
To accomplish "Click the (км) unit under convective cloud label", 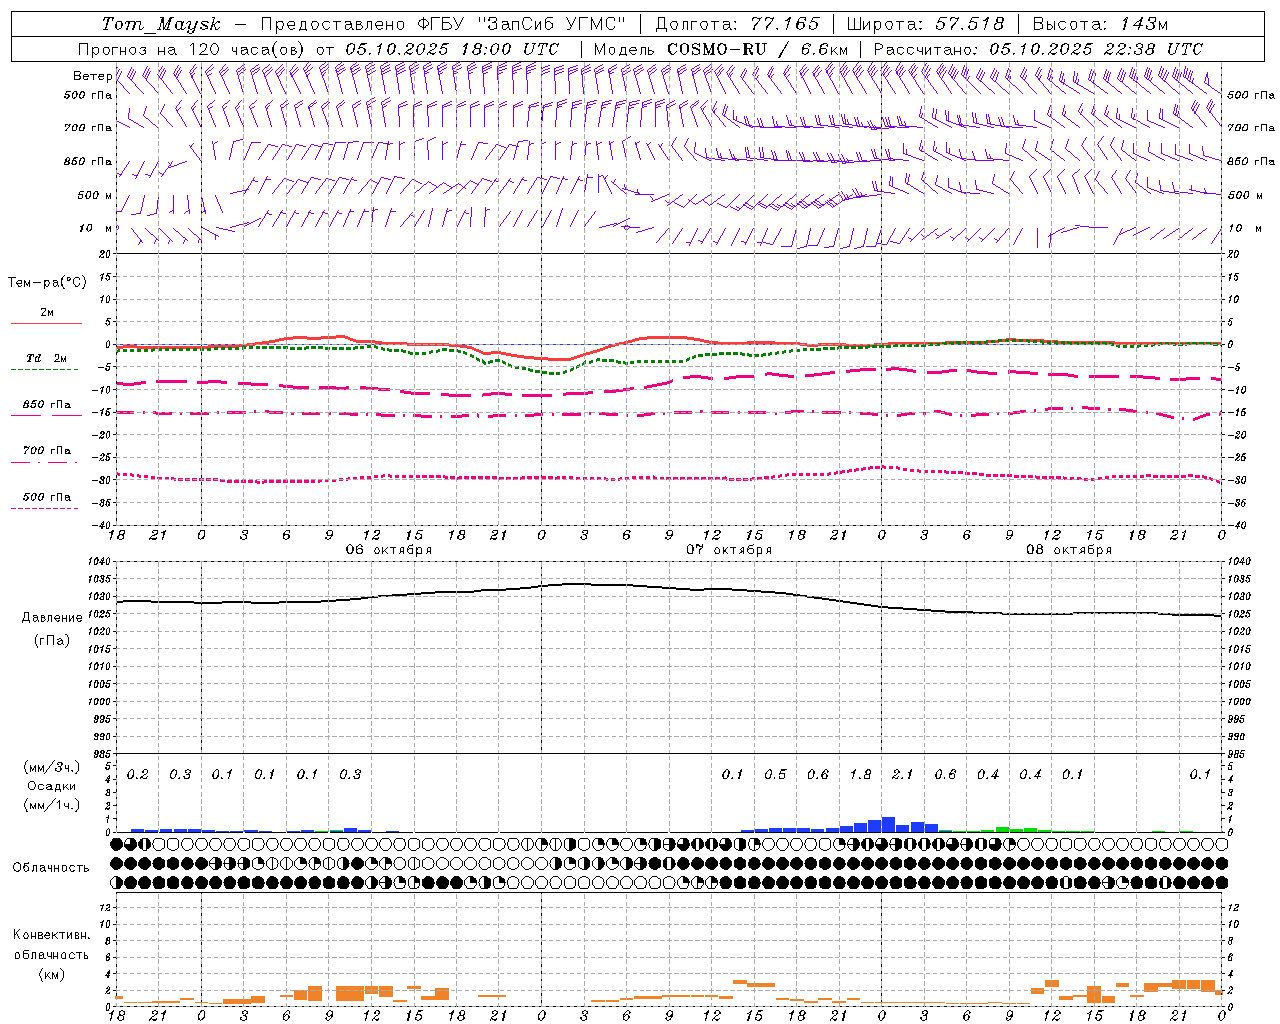I will pyautogui.click(x=51, y=974).
